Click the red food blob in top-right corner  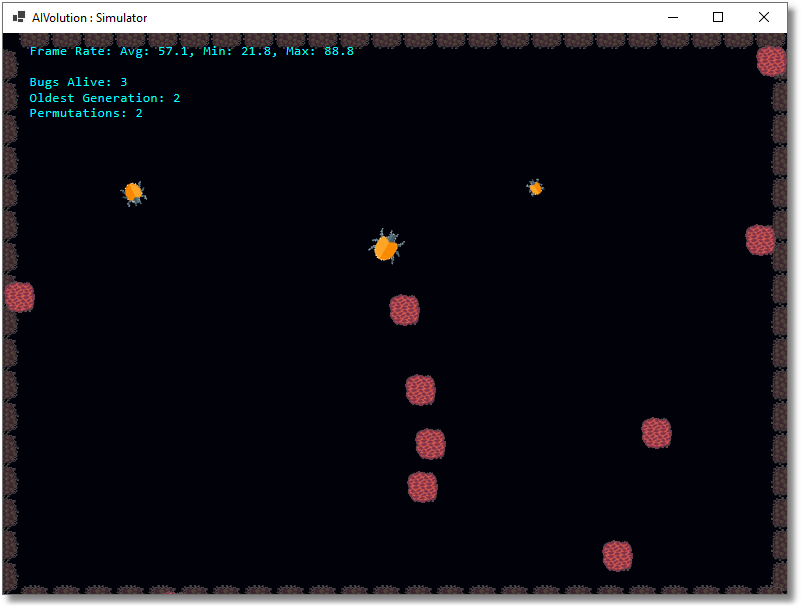coord(771,61)
